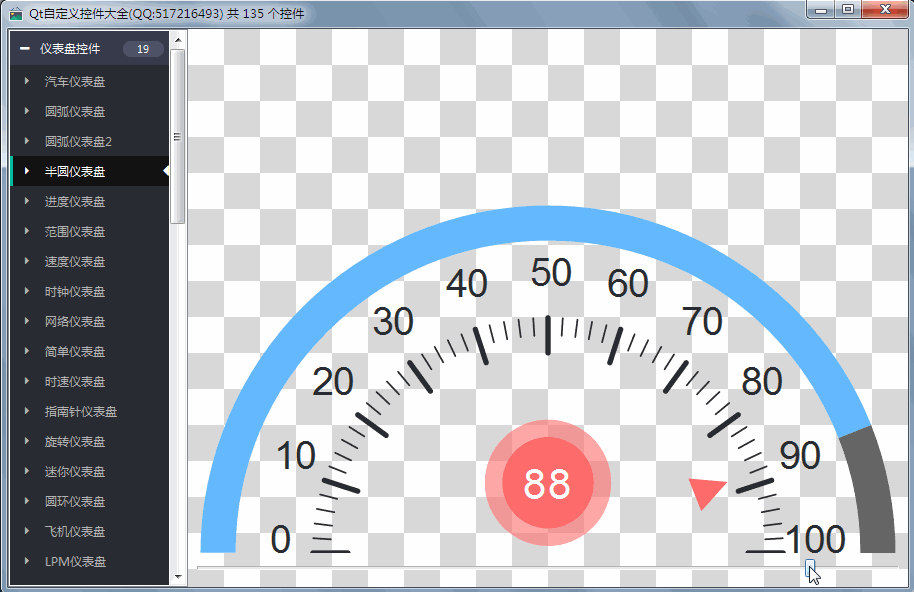Click the sidebar scrollbar down arrow

point(178,577)
